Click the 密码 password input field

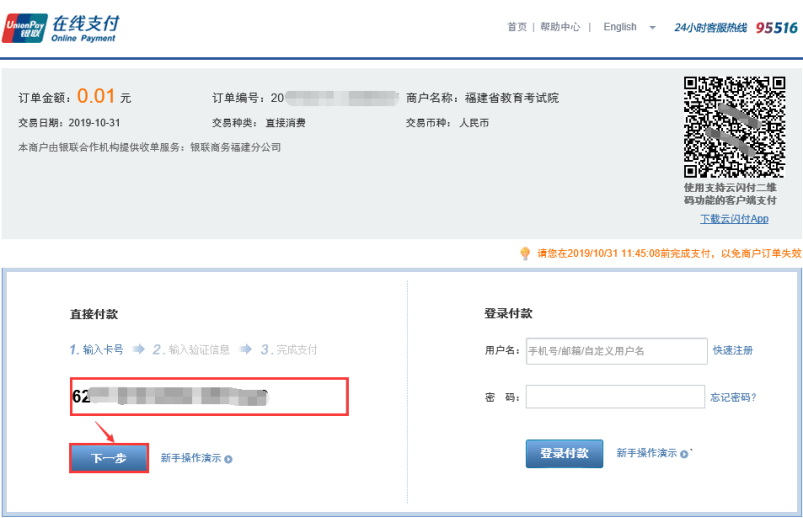click(616, 397)
